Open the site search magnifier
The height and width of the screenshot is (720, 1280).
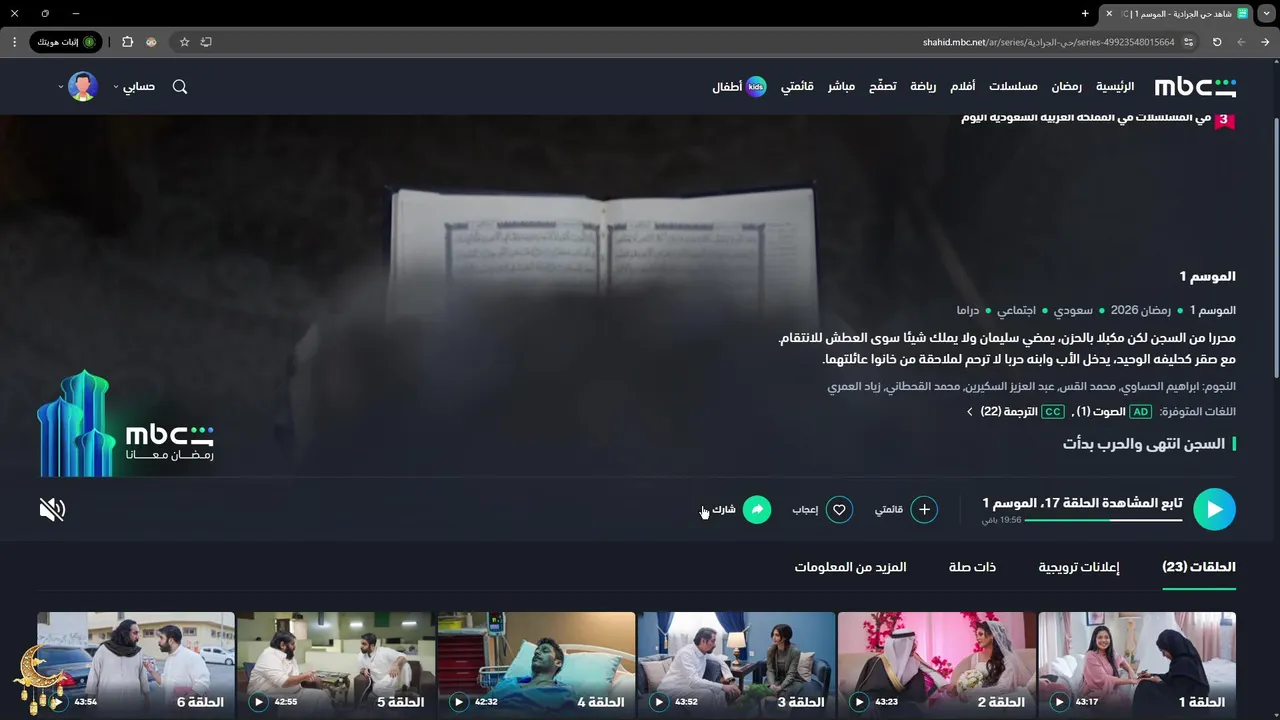180,87
